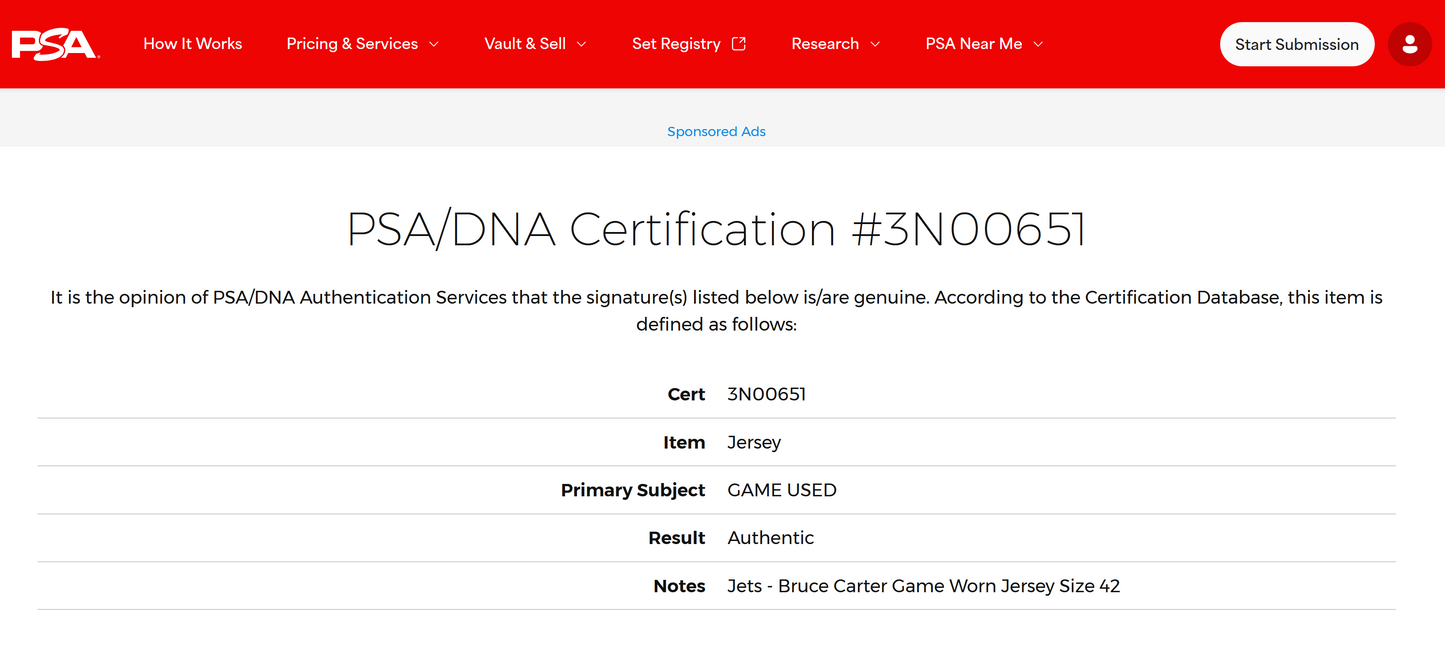Open the Pricing & Services menu

[352, 44]
